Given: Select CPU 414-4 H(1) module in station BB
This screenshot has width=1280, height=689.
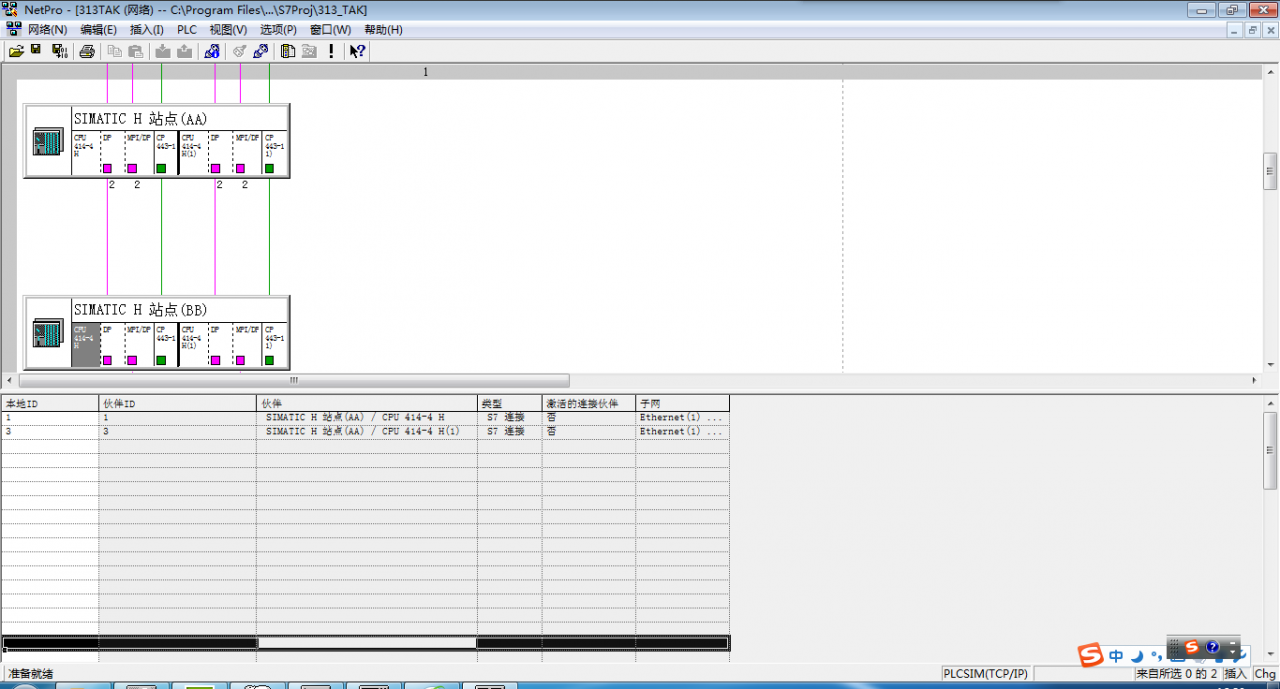Looking at the screenshot, I should 193,345.
